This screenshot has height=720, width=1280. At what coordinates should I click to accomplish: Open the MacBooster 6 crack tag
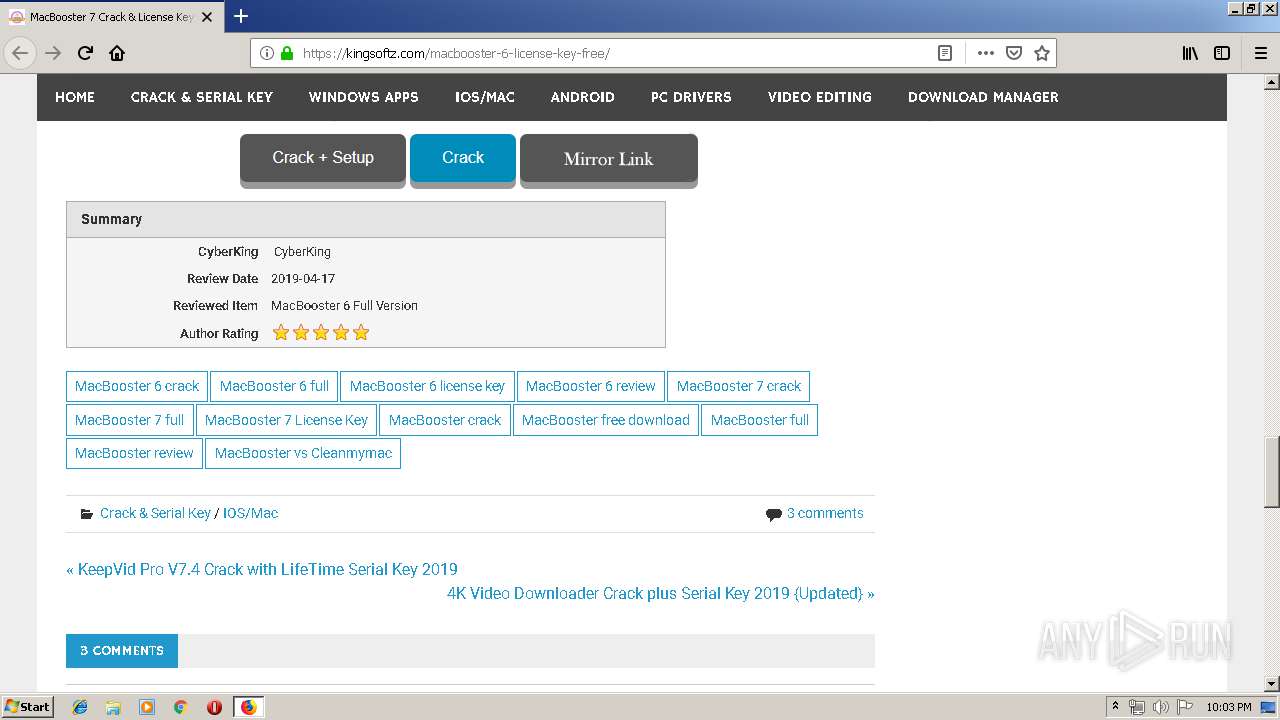[x=137, y=386]
